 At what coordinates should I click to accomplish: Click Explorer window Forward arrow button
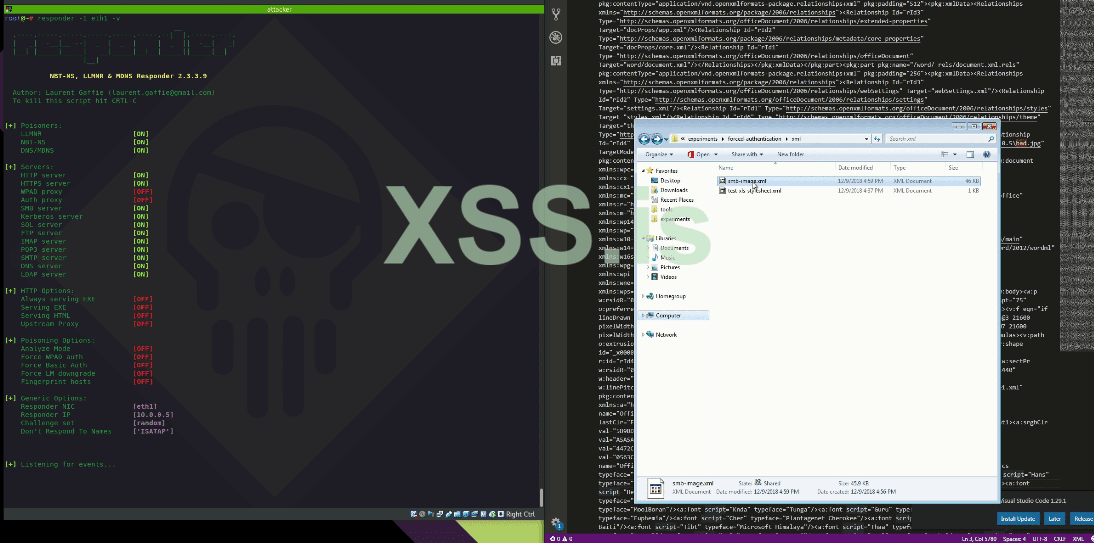[x=657, y=139]
